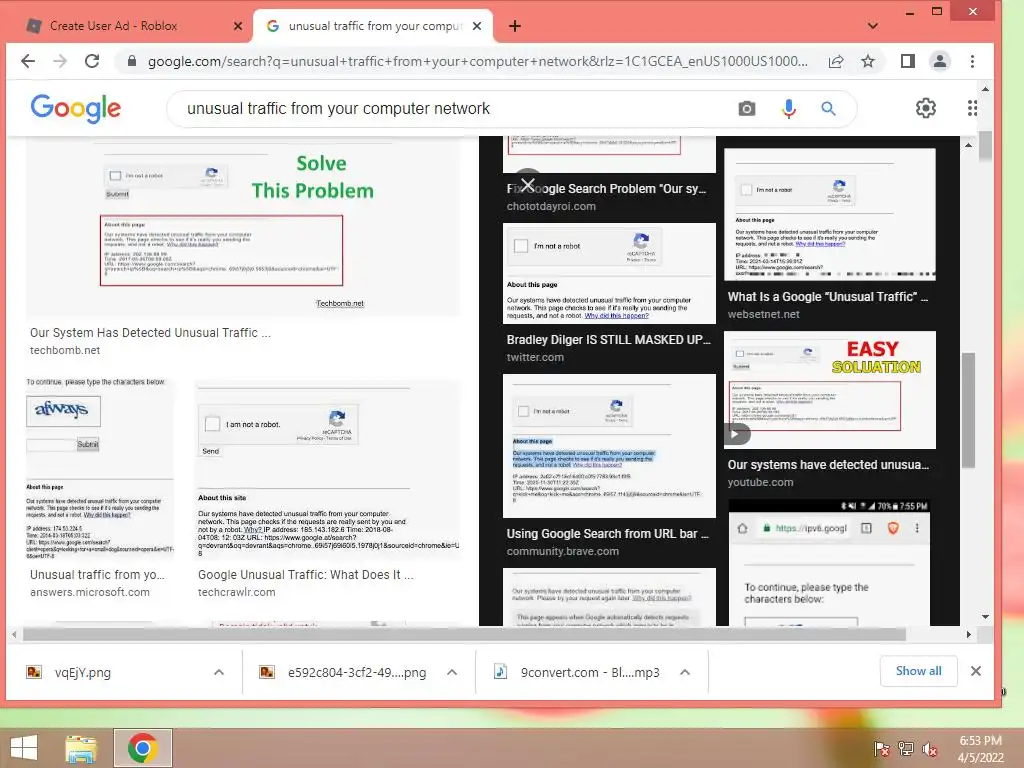The image size is (1024, 768).
Task: Open Google quick settings gear
Action: [925, 108]
